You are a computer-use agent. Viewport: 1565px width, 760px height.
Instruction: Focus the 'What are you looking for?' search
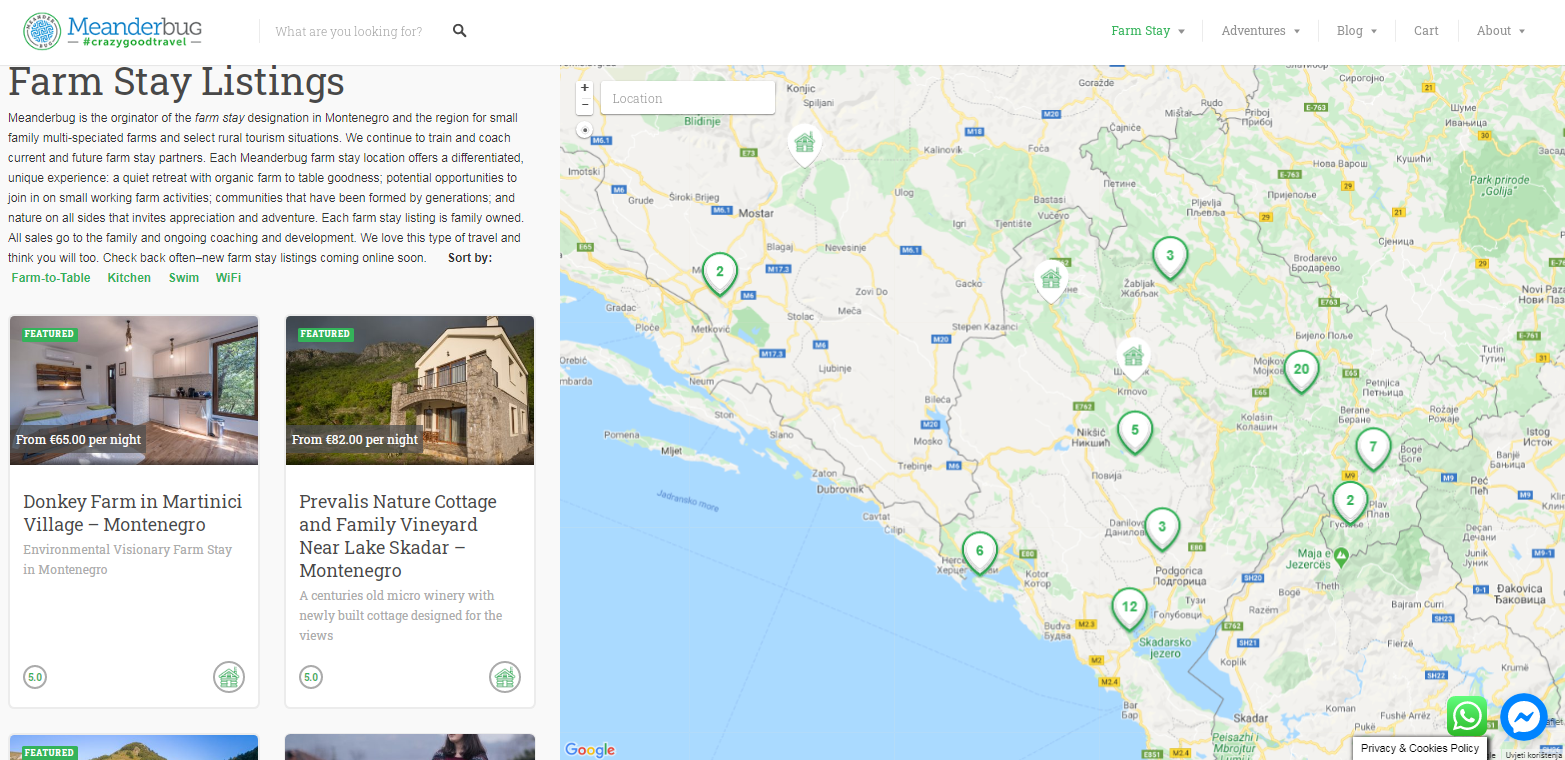(349, 31)
